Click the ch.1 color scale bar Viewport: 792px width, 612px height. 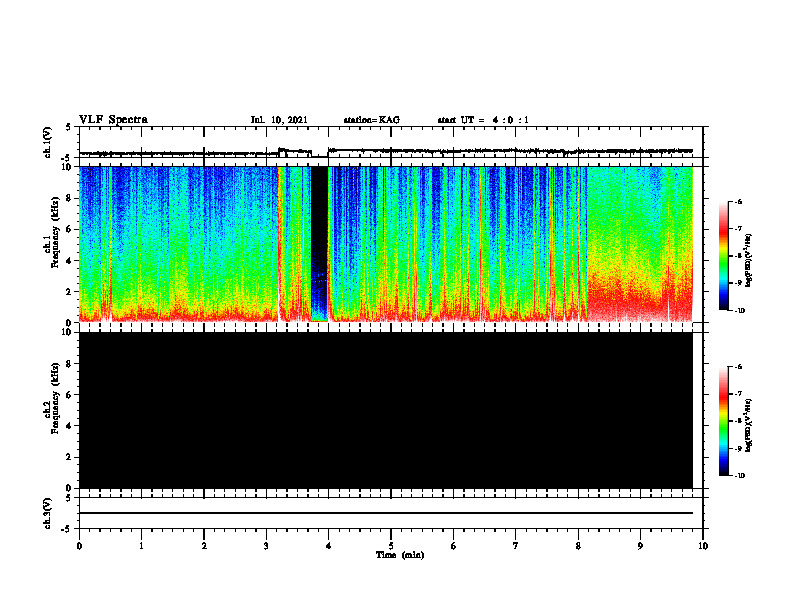click(723, 256)
